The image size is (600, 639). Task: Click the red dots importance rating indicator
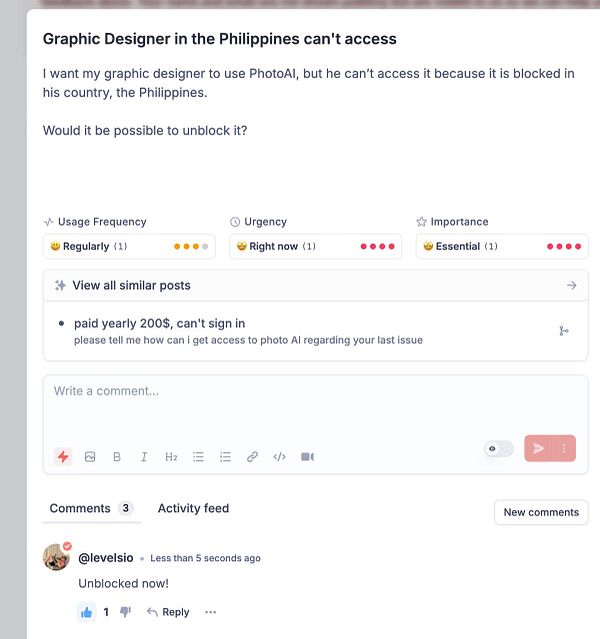[x=564, y=247]
